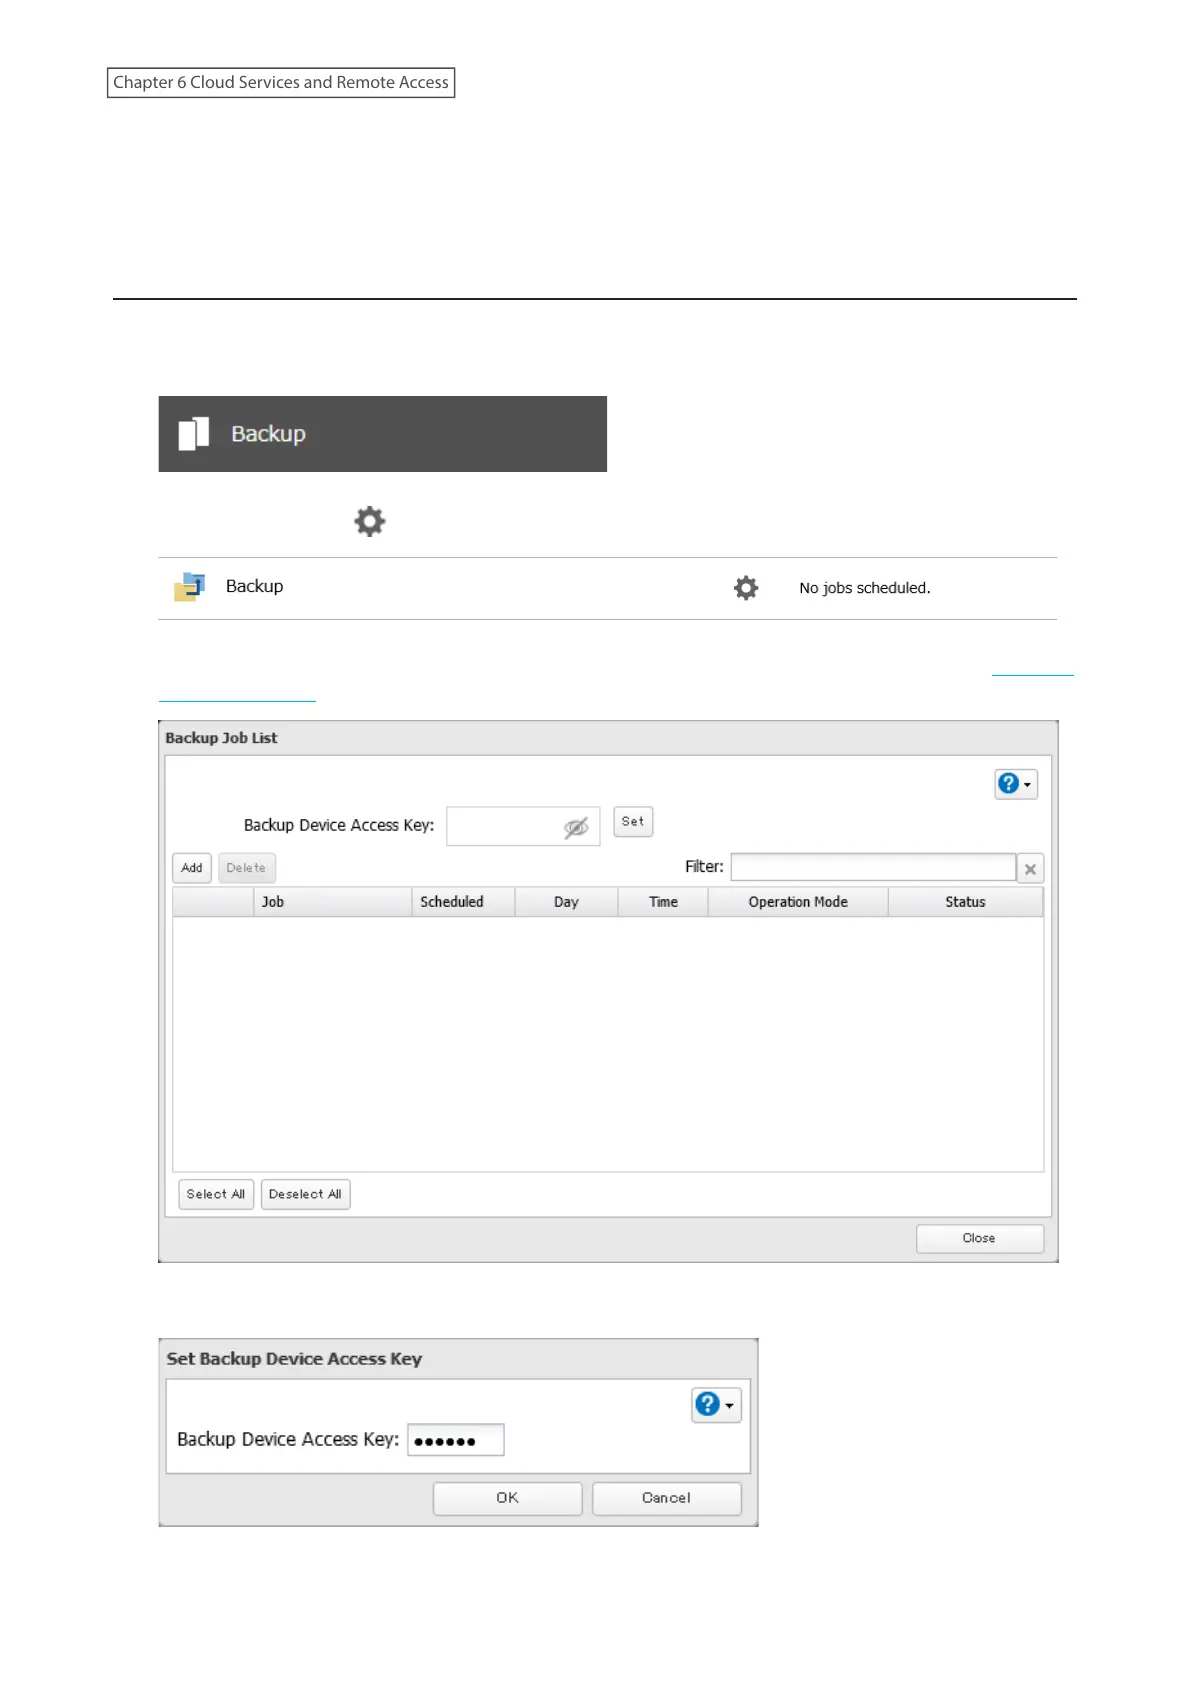Click the Backup Device Access Key password field
The image size is (1191, 1684).
click(456, 1440)
